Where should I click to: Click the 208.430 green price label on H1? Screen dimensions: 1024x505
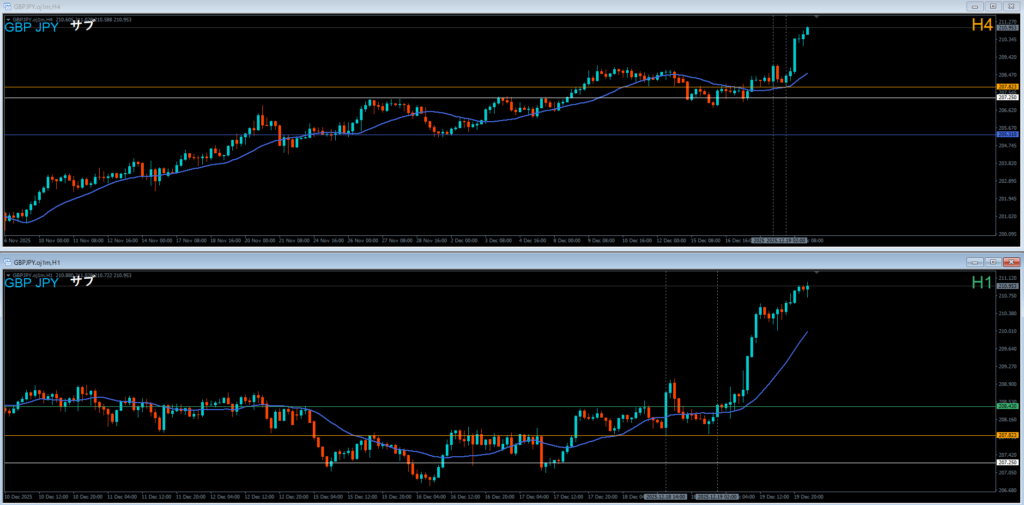(x=1006, y=406)
